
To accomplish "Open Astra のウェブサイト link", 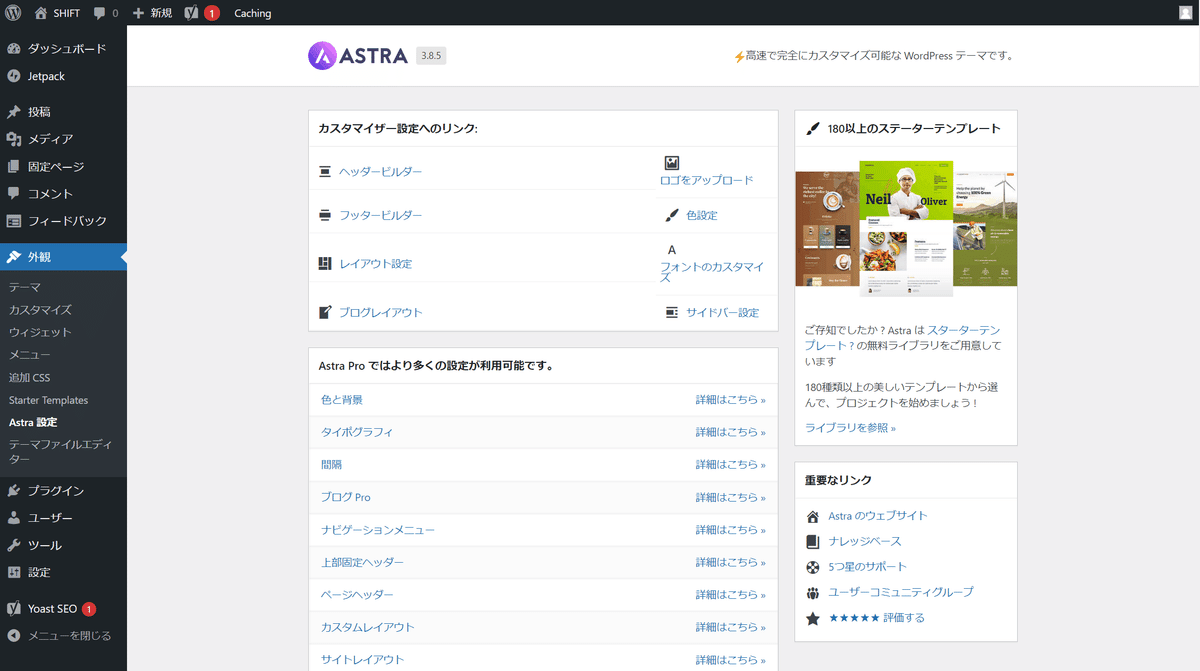I will click(x=878, y=516).
